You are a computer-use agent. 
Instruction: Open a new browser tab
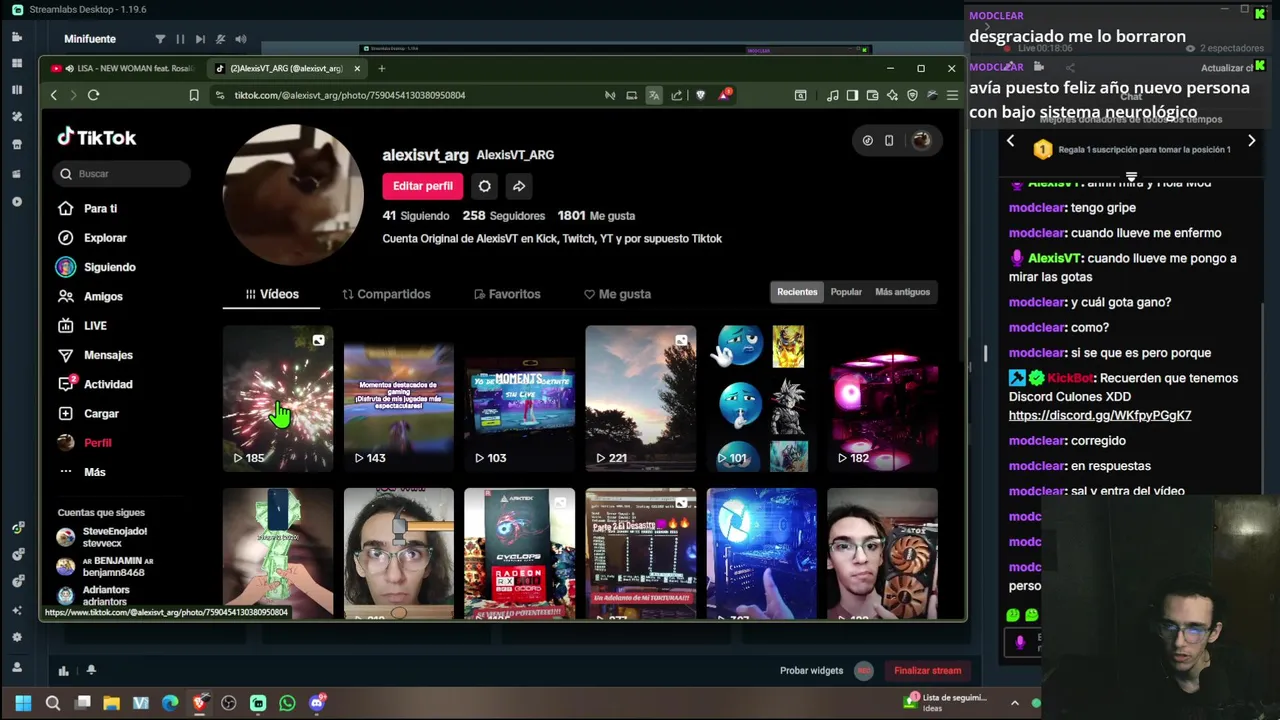tap(381, 68)
